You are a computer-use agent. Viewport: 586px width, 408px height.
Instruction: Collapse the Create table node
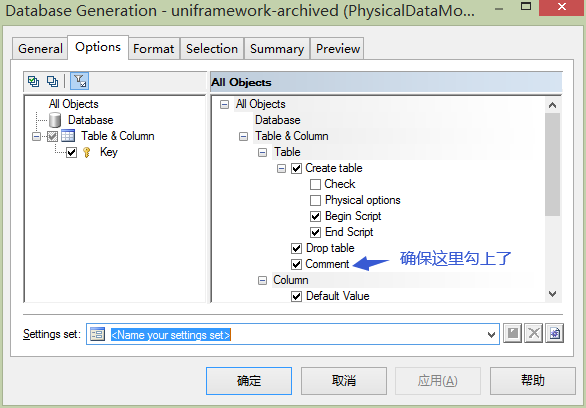(281, 169)
